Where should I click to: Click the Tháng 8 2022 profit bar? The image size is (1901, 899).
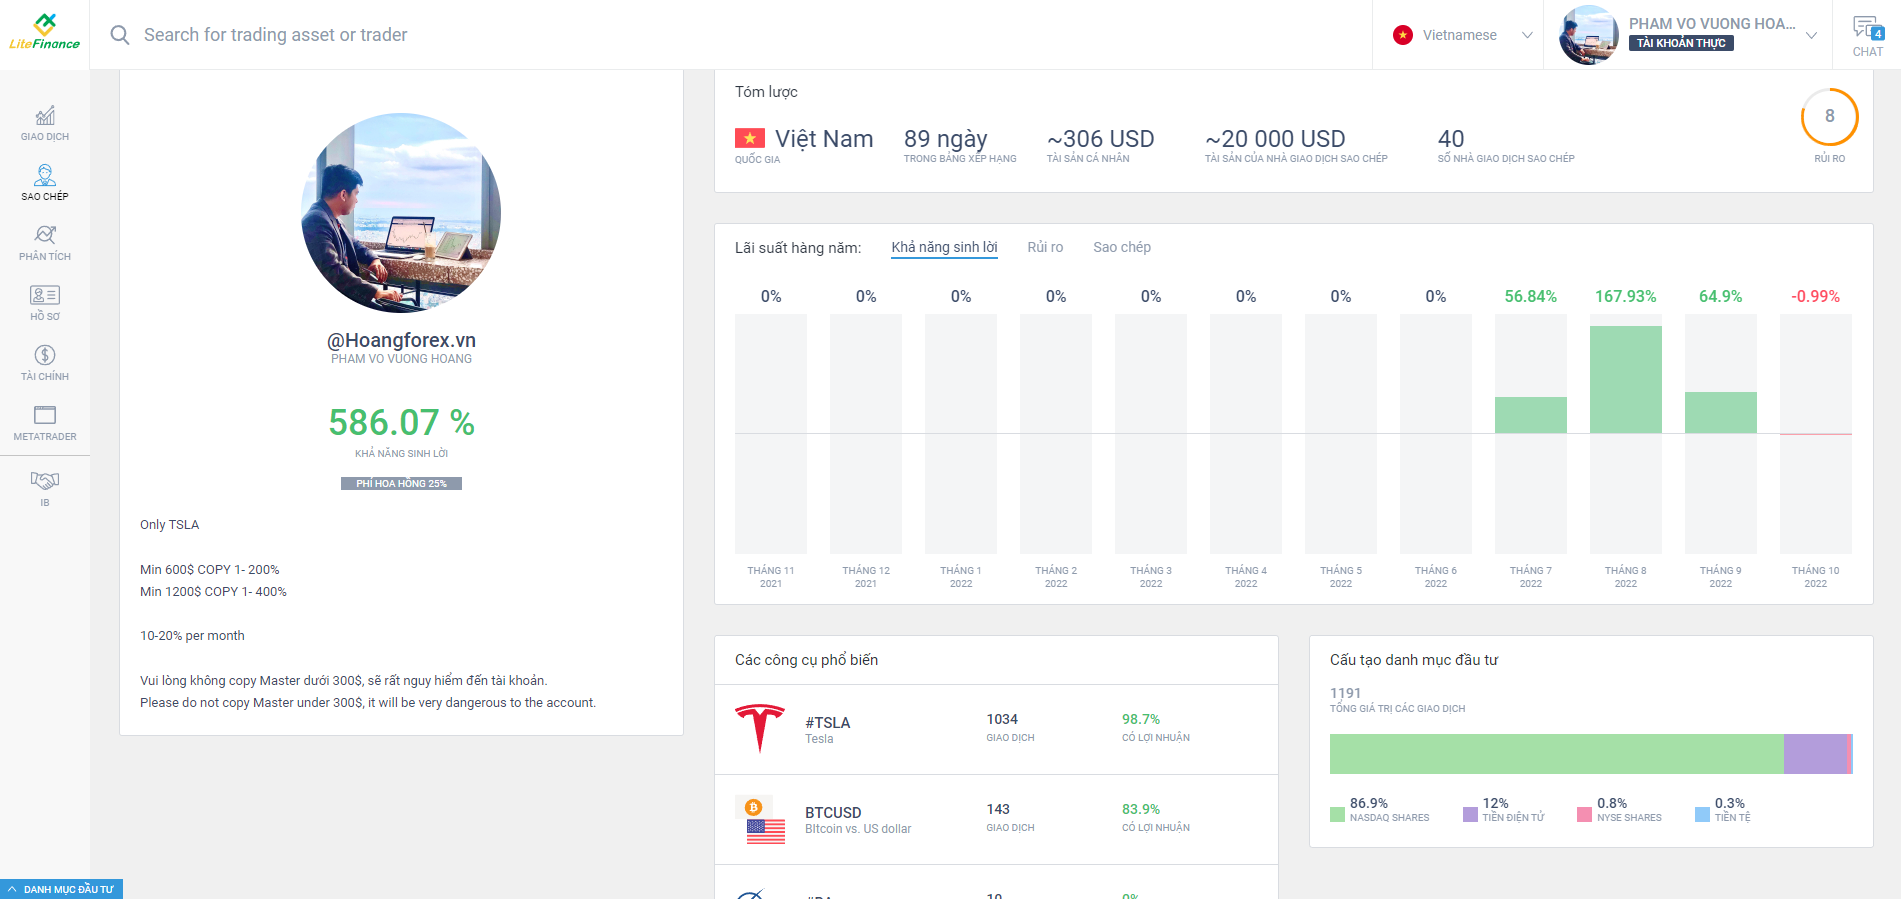point(1625,379)
